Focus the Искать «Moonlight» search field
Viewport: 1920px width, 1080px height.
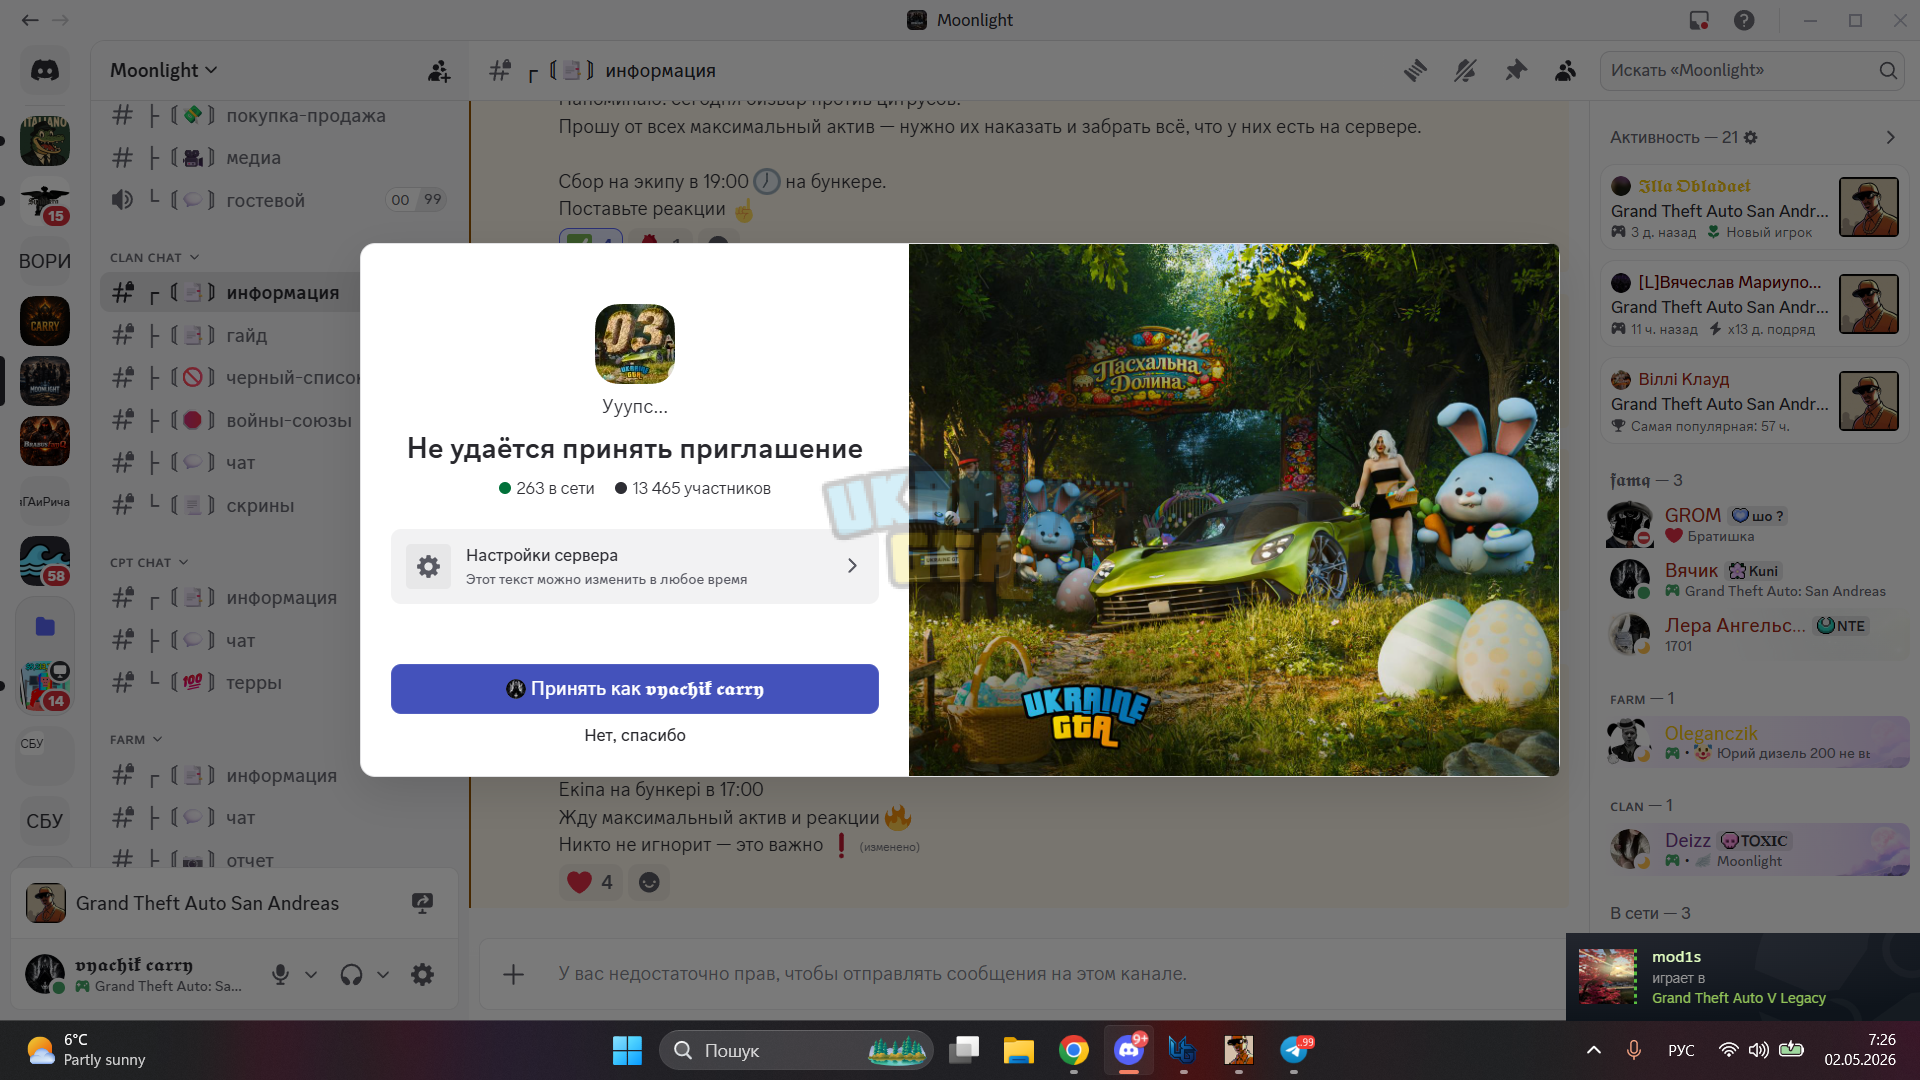tap(1752, 71)
